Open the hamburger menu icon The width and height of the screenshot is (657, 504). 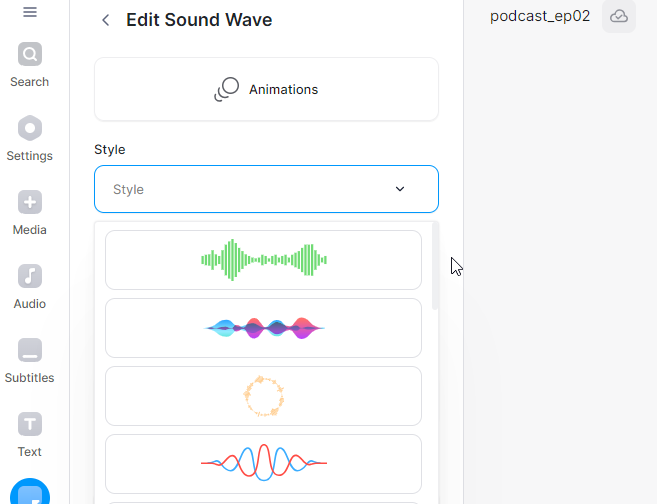click(30, 12)
